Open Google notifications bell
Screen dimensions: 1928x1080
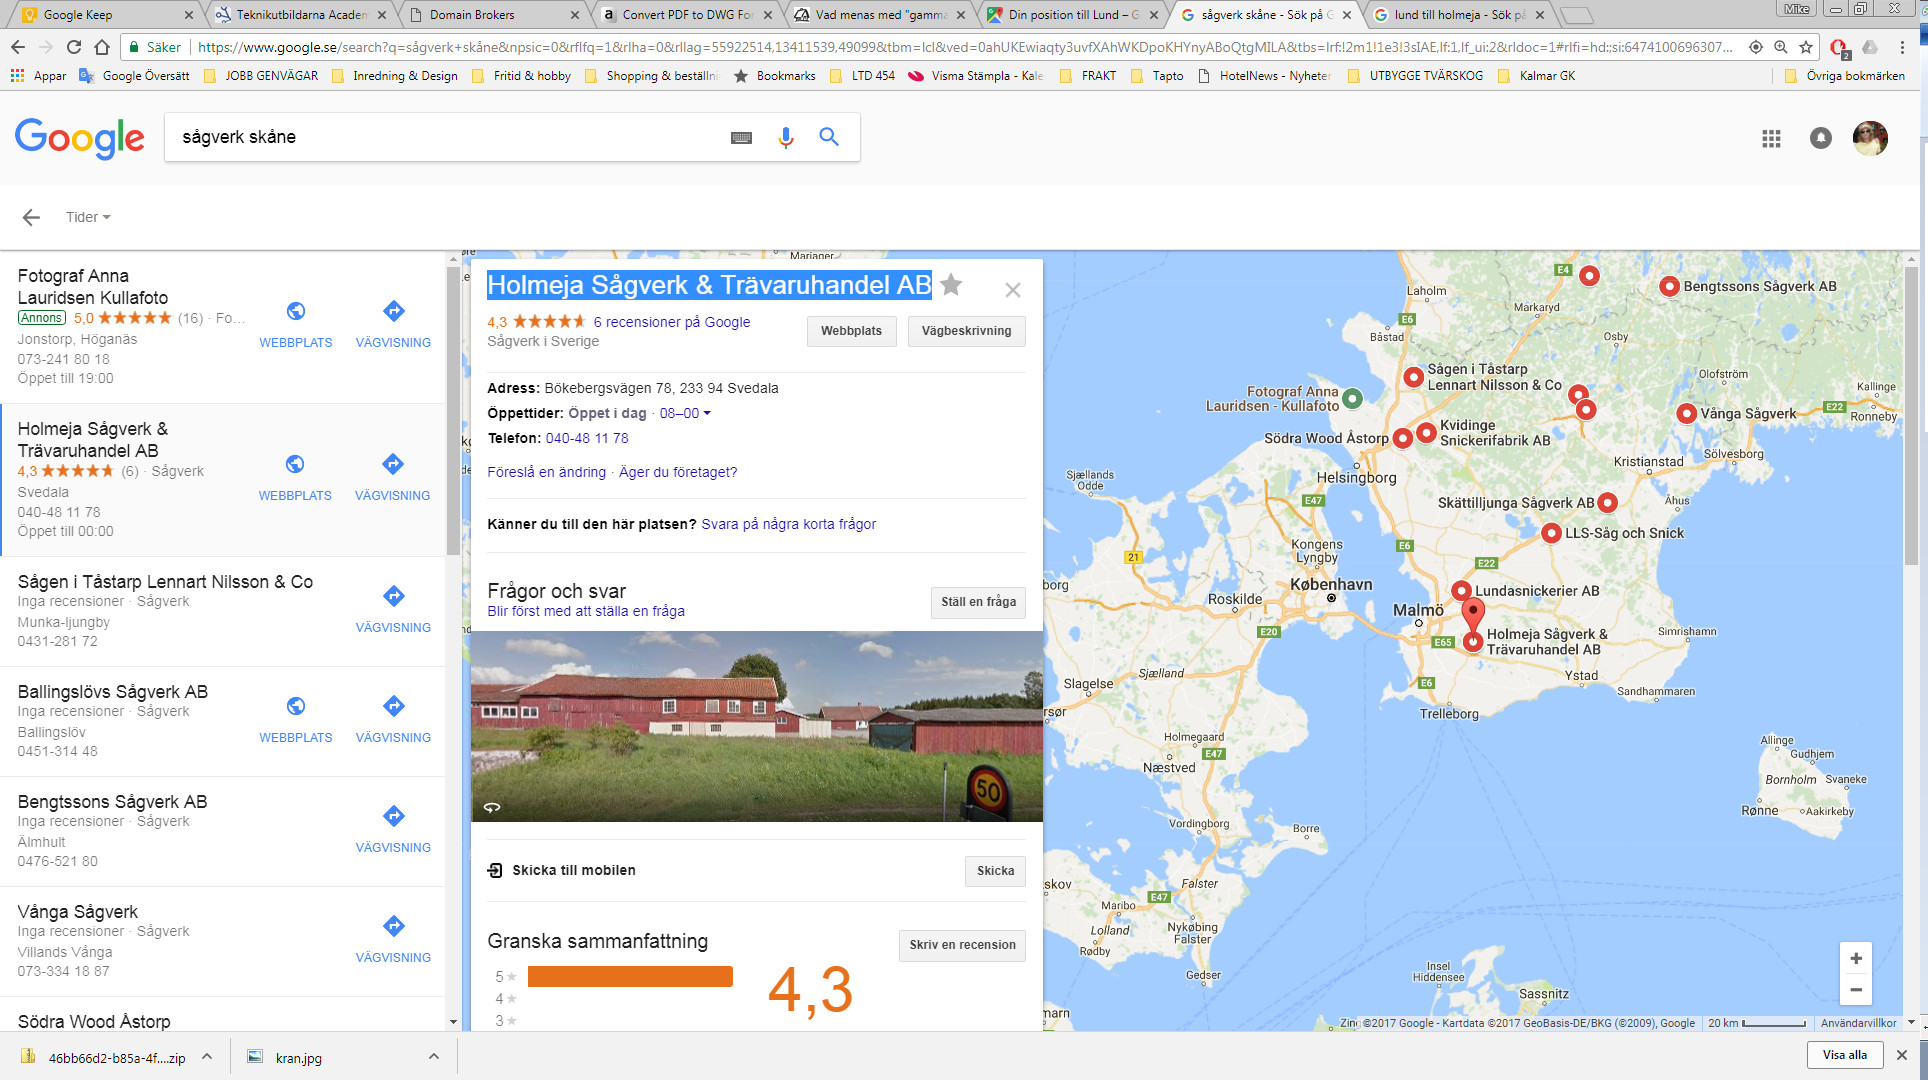(x=1820, y=139)
